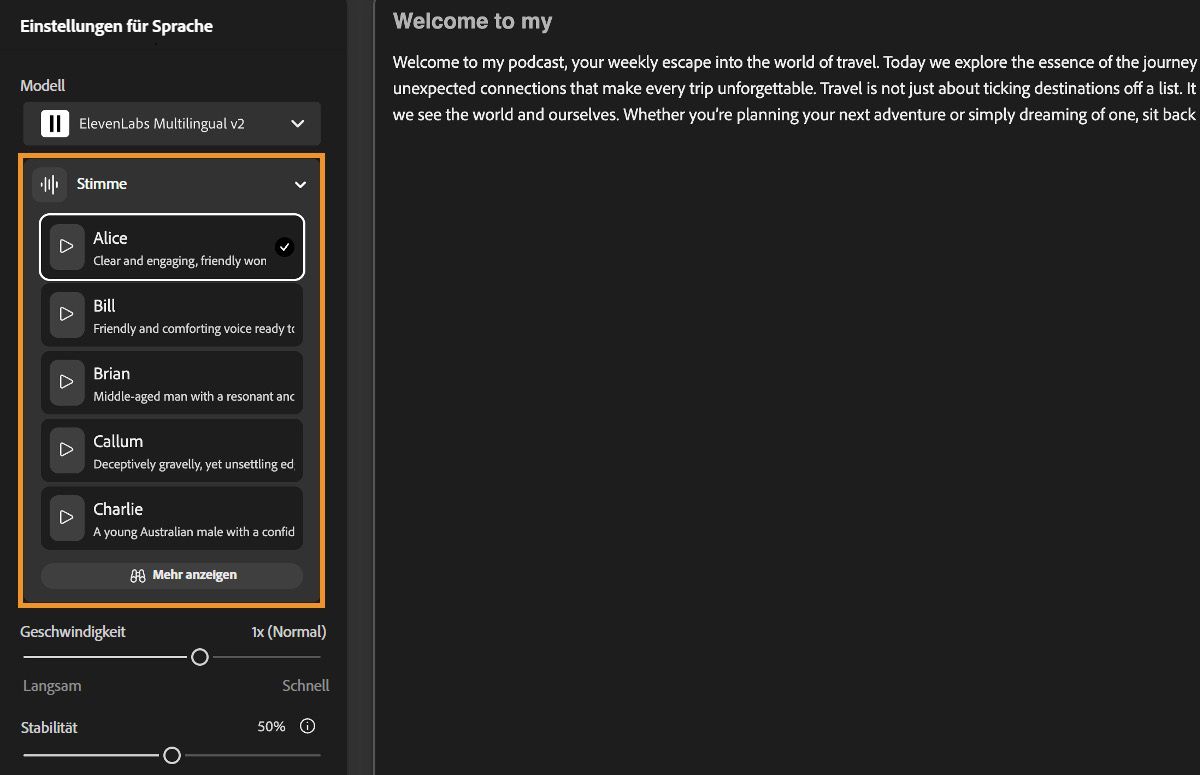
Task: Play Bill voice preview
Action: pos(67,314)
